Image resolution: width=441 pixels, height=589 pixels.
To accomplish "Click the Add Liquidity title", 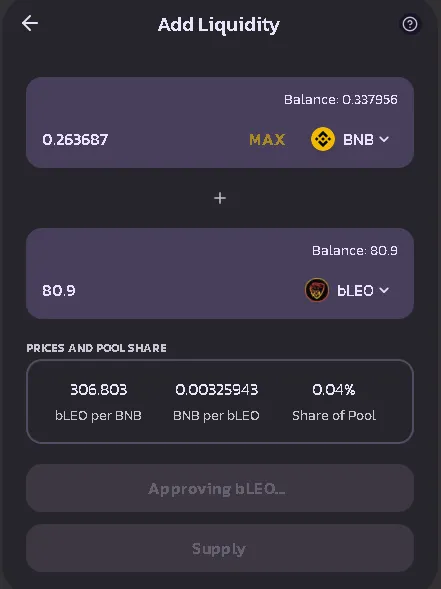I will point(219,25).
